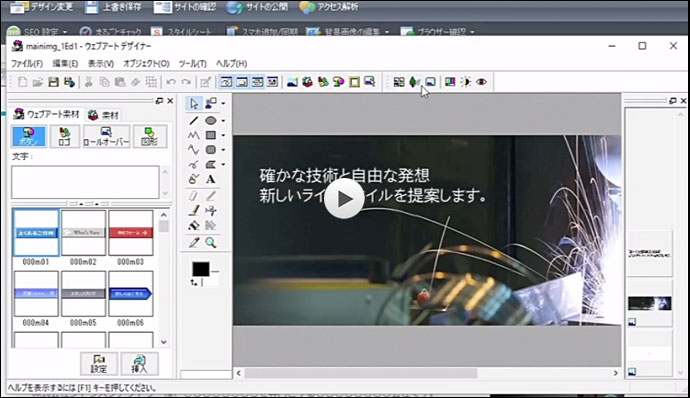
Task: Open the オブジェクト(O) menu
Action: coord(146,63)
